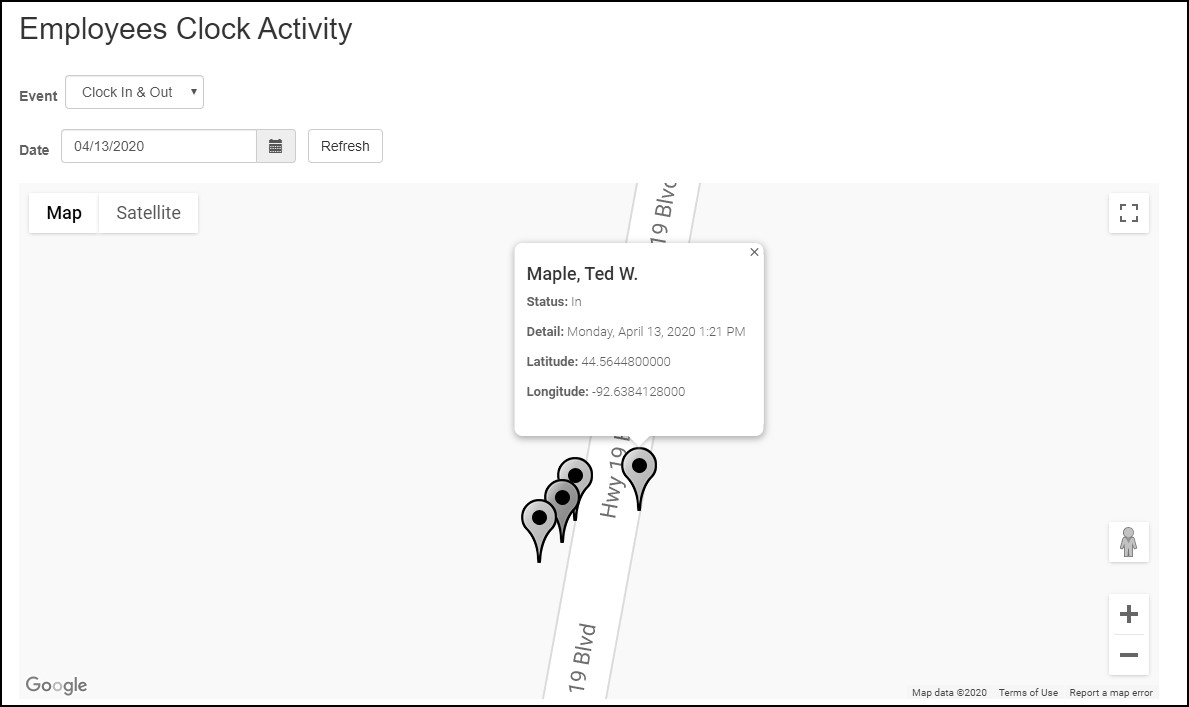The height and width of the screenshot is (707, 1189).
Task: Click the top-left map pin near the road
Action: pos(576,474)
